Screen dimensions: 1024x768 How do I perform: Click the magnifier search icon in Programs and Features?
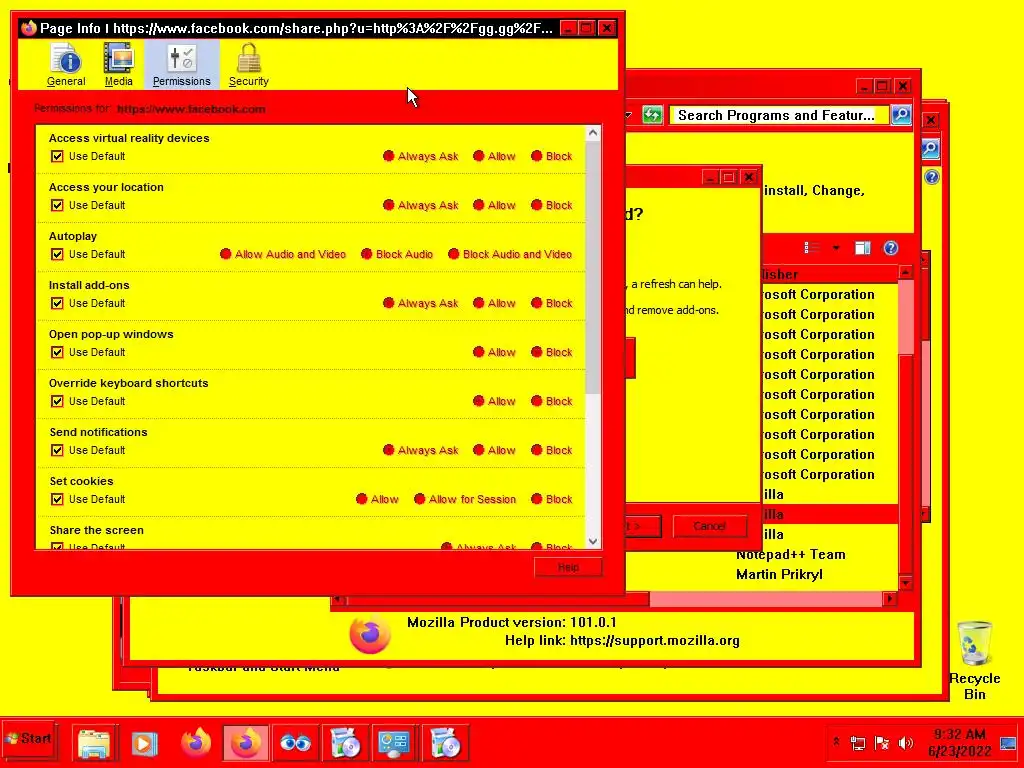(901, 116)
